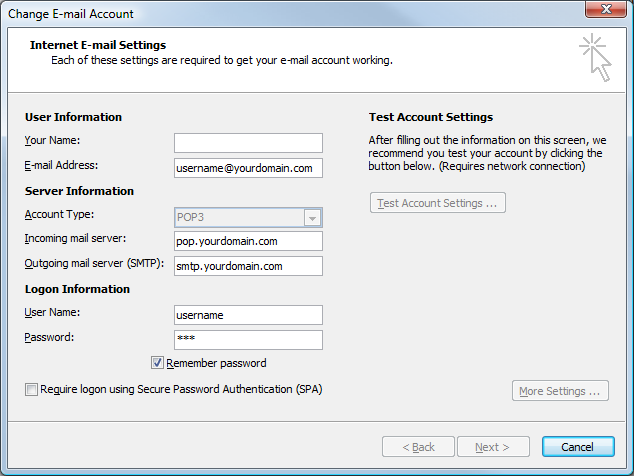Click the Internet E-mail Settings heading
Image resolution: width=634 pixels, height=476 pixels.
(x=98, y=45)
